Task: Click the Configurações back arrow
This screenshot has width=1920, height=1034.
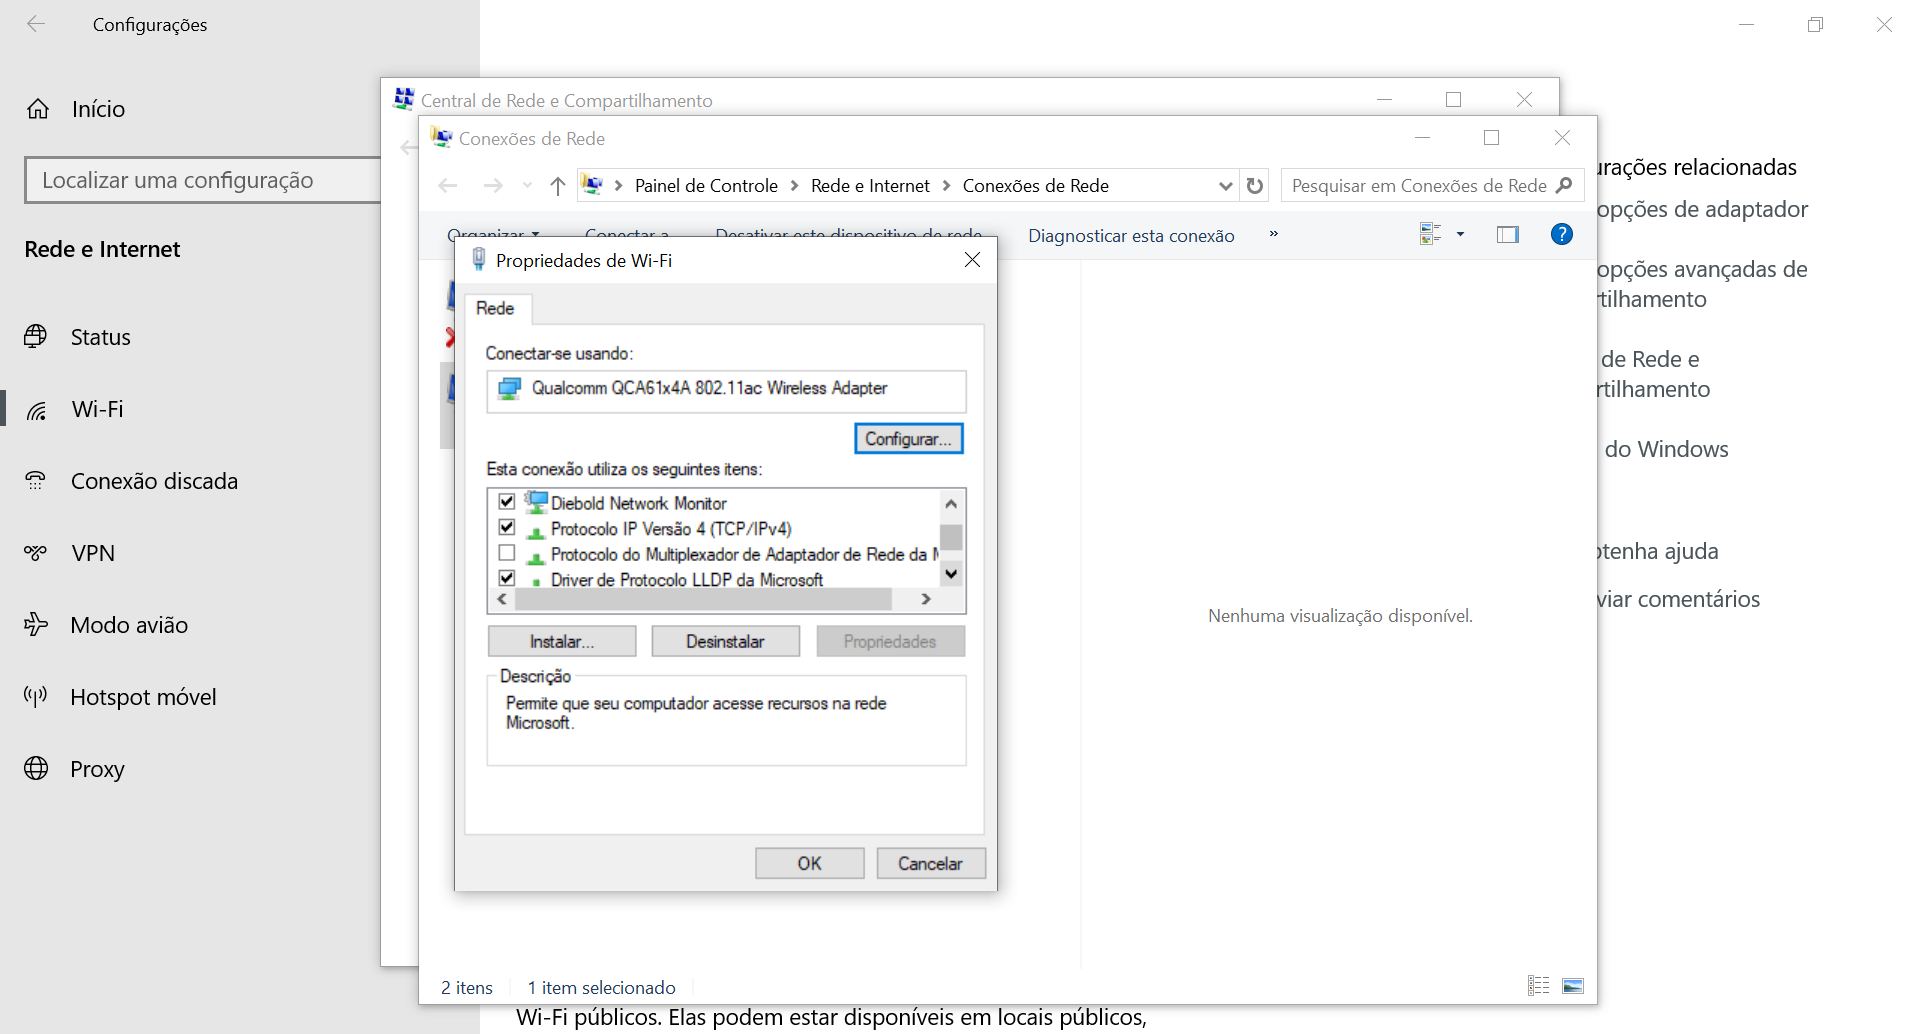Action: [x=36, y=24]
